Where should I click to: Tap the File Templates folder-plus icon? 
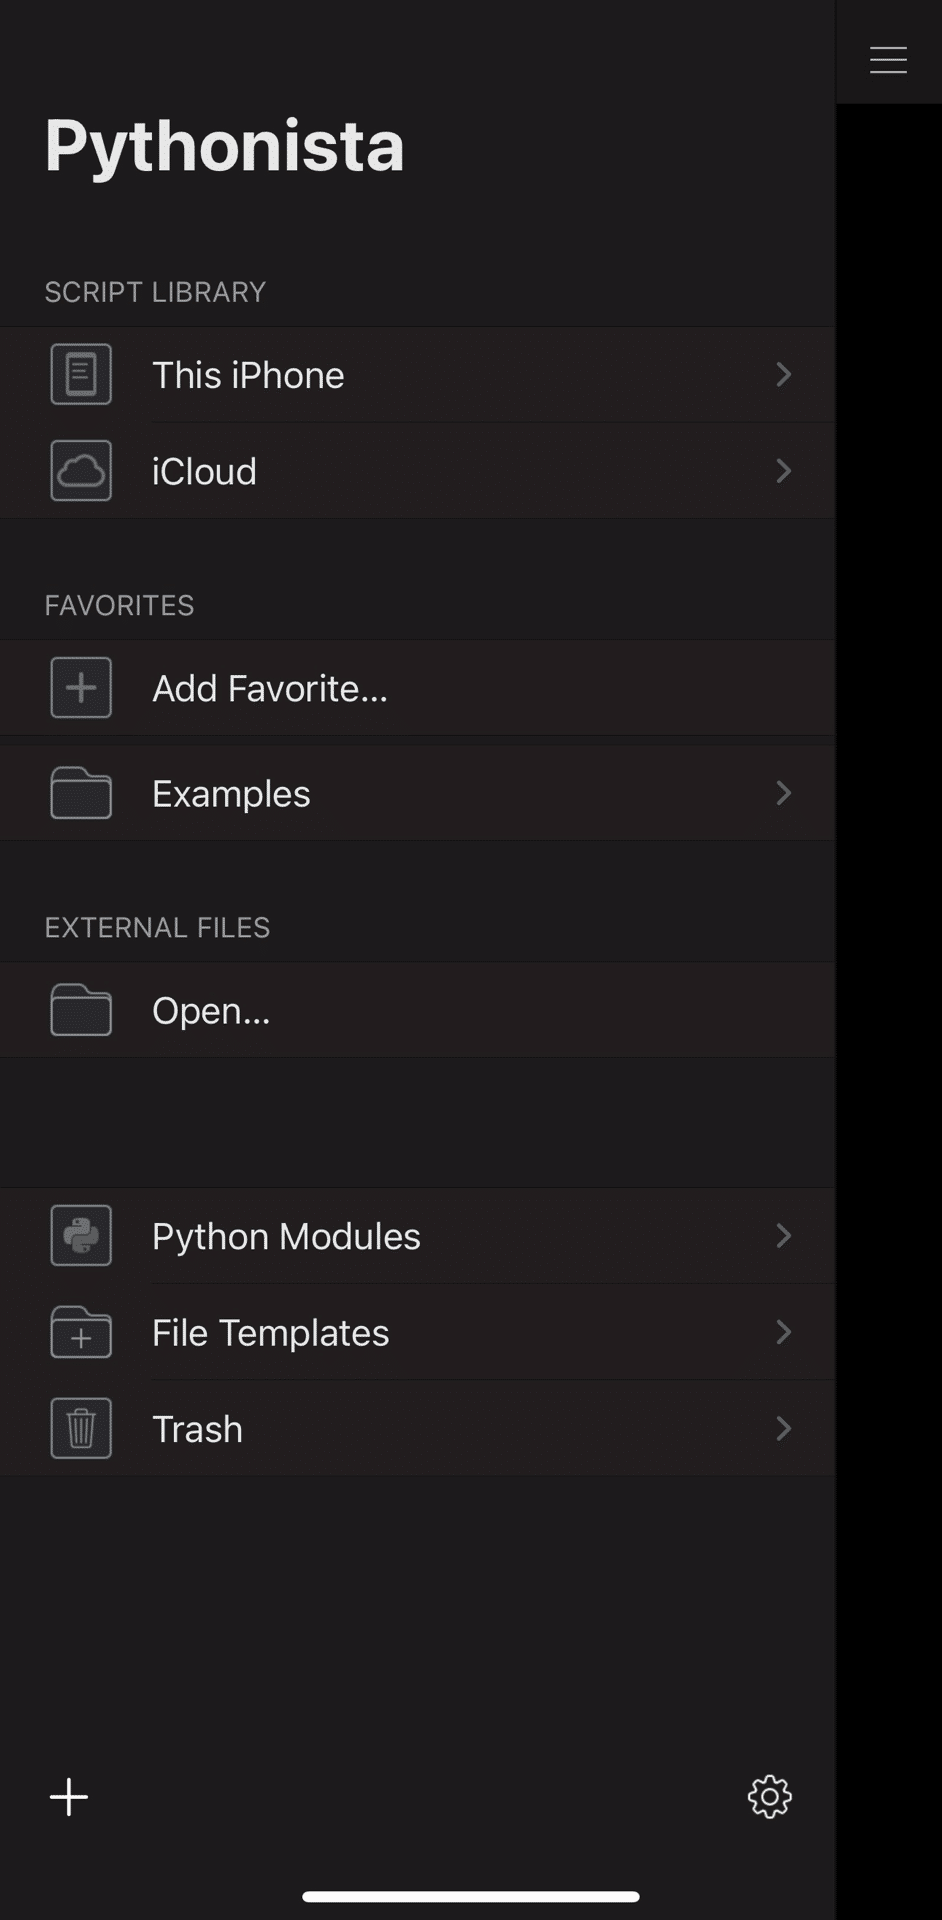click(x=81, y=1332)
